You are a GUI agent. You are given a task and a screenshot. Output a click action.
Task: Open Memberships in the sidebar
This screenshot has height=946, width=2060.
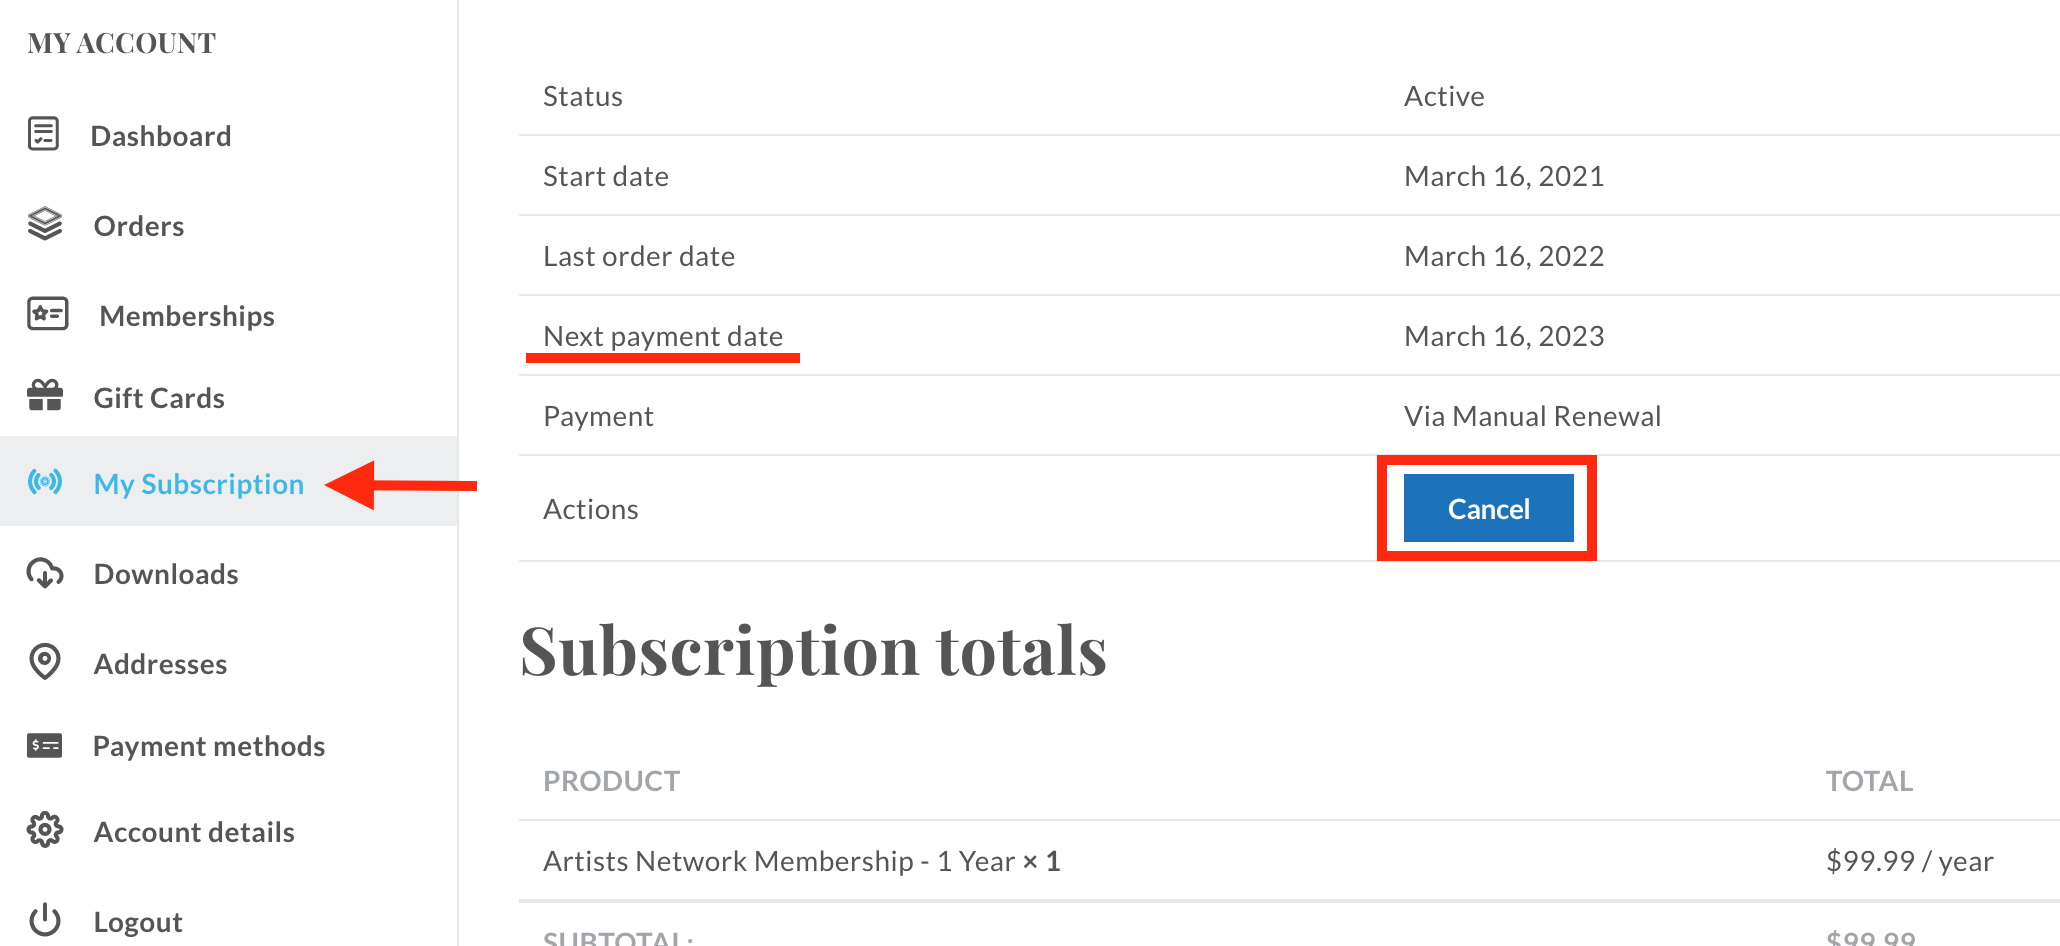[187, 316]
